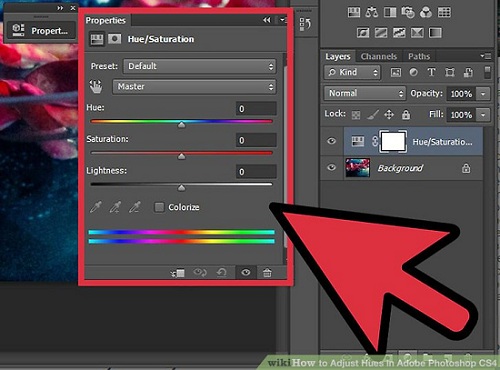This screenshot has width=500, height=370.
Task: Select the subtract-from-sample eyedropper
Action: coord(135,207)
